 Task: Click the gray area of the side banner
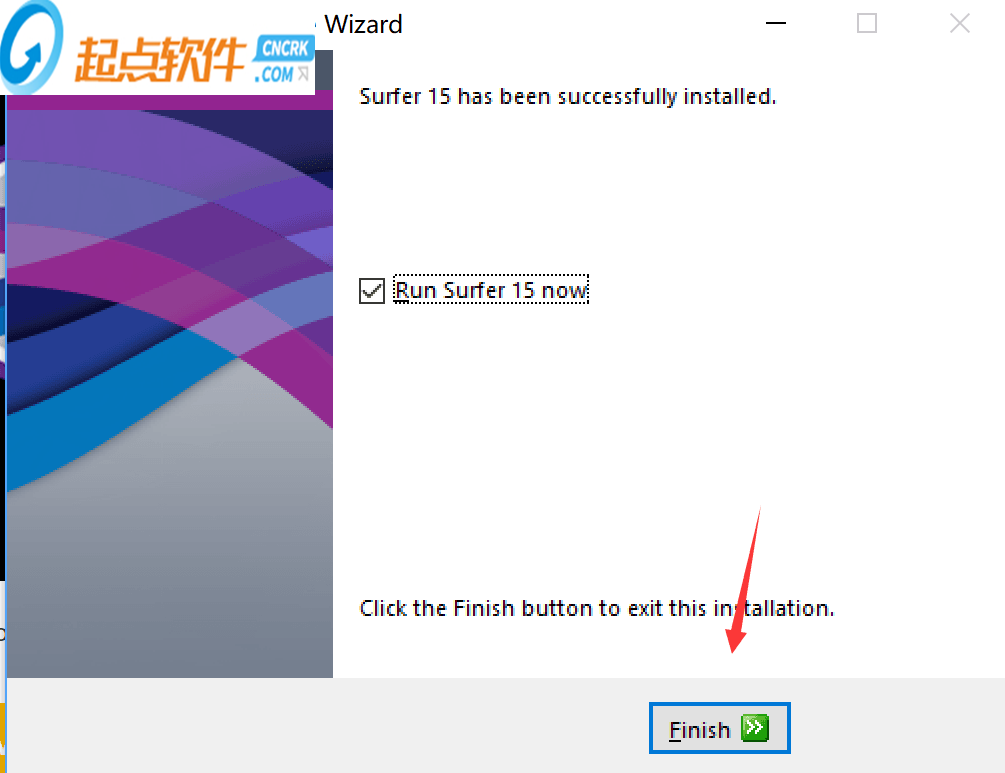point(170,577)
